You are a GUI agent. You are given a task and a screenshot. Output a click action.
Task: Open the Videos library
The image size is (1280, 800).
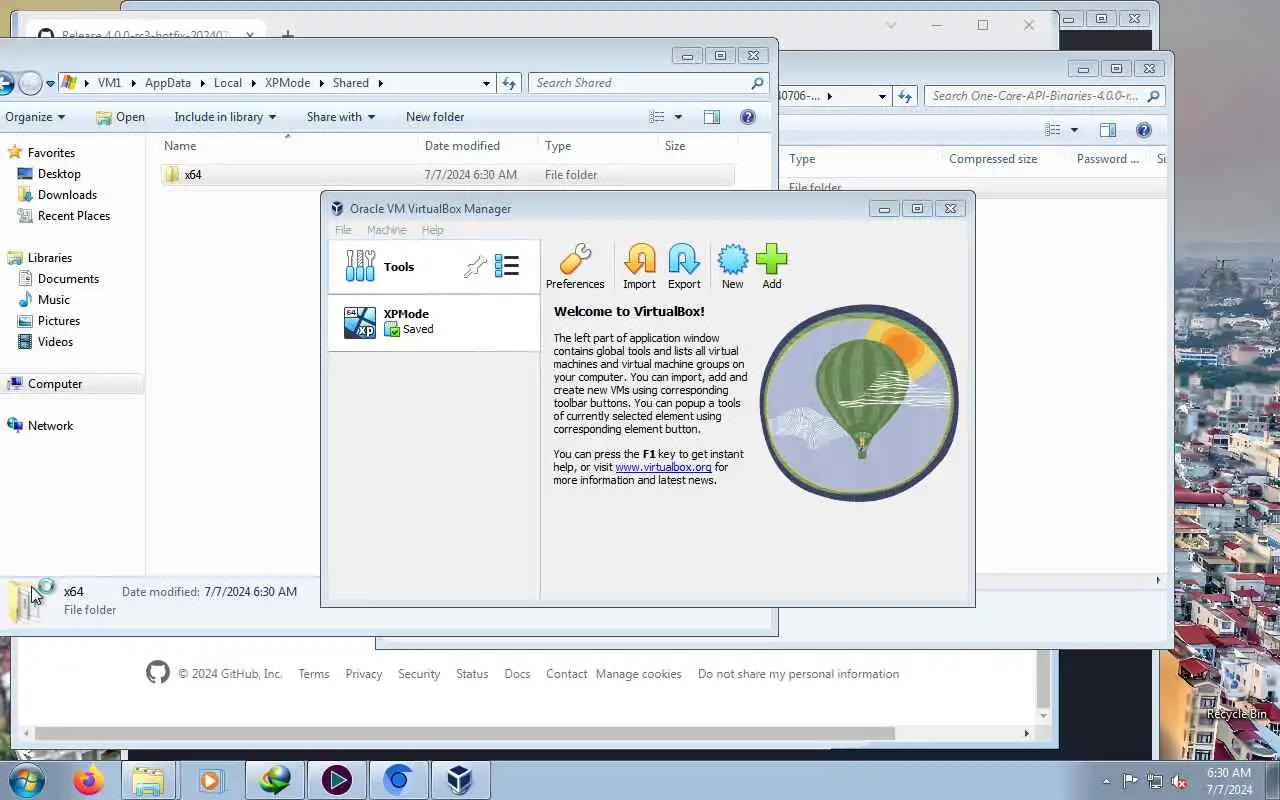pos(55,342)
